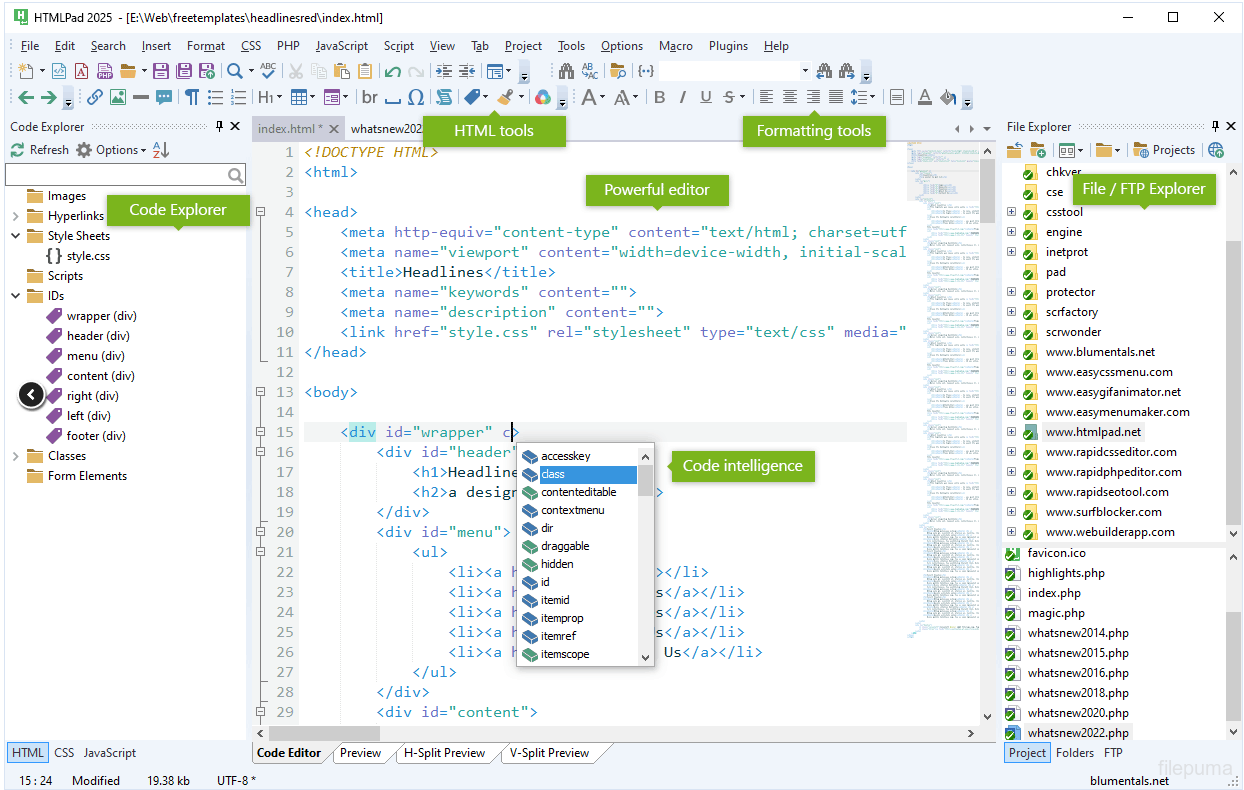Click the Undo arrow icon

[x=392, y=71]
